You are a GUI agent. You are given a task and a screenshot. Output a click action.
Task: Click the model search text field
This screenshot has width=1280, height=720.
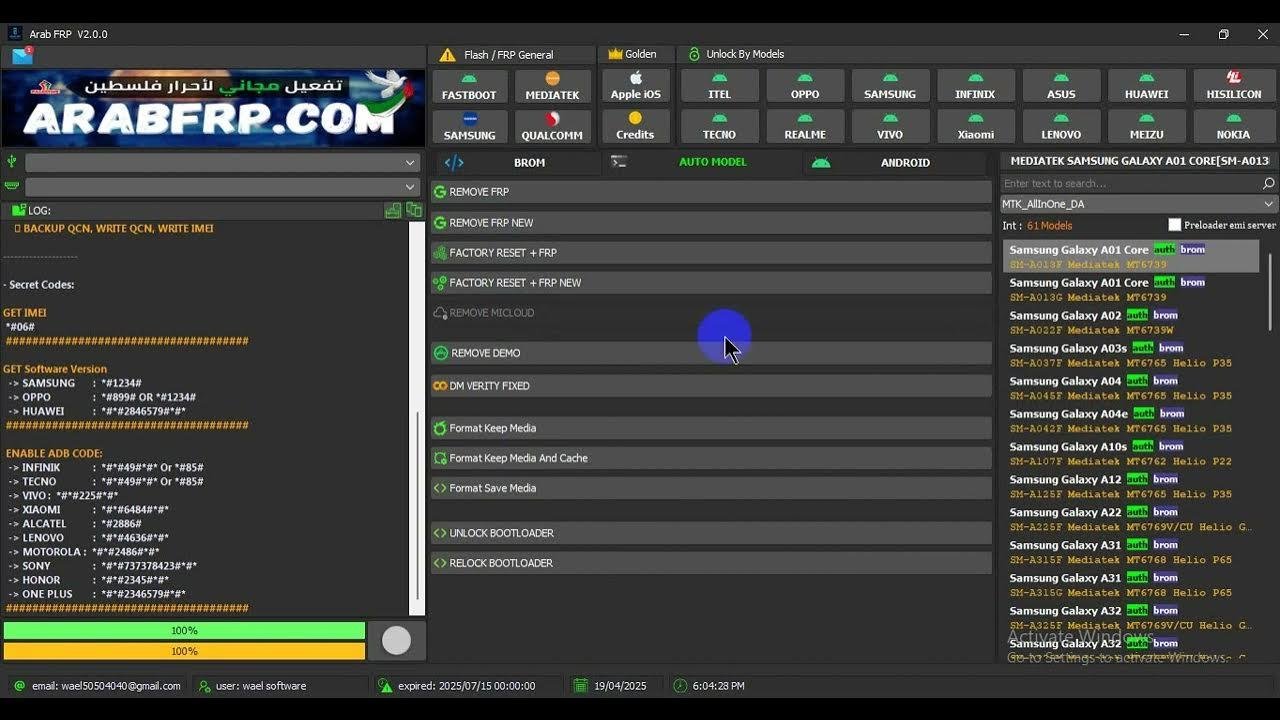pyautogui.click(x=1130, y=183)
